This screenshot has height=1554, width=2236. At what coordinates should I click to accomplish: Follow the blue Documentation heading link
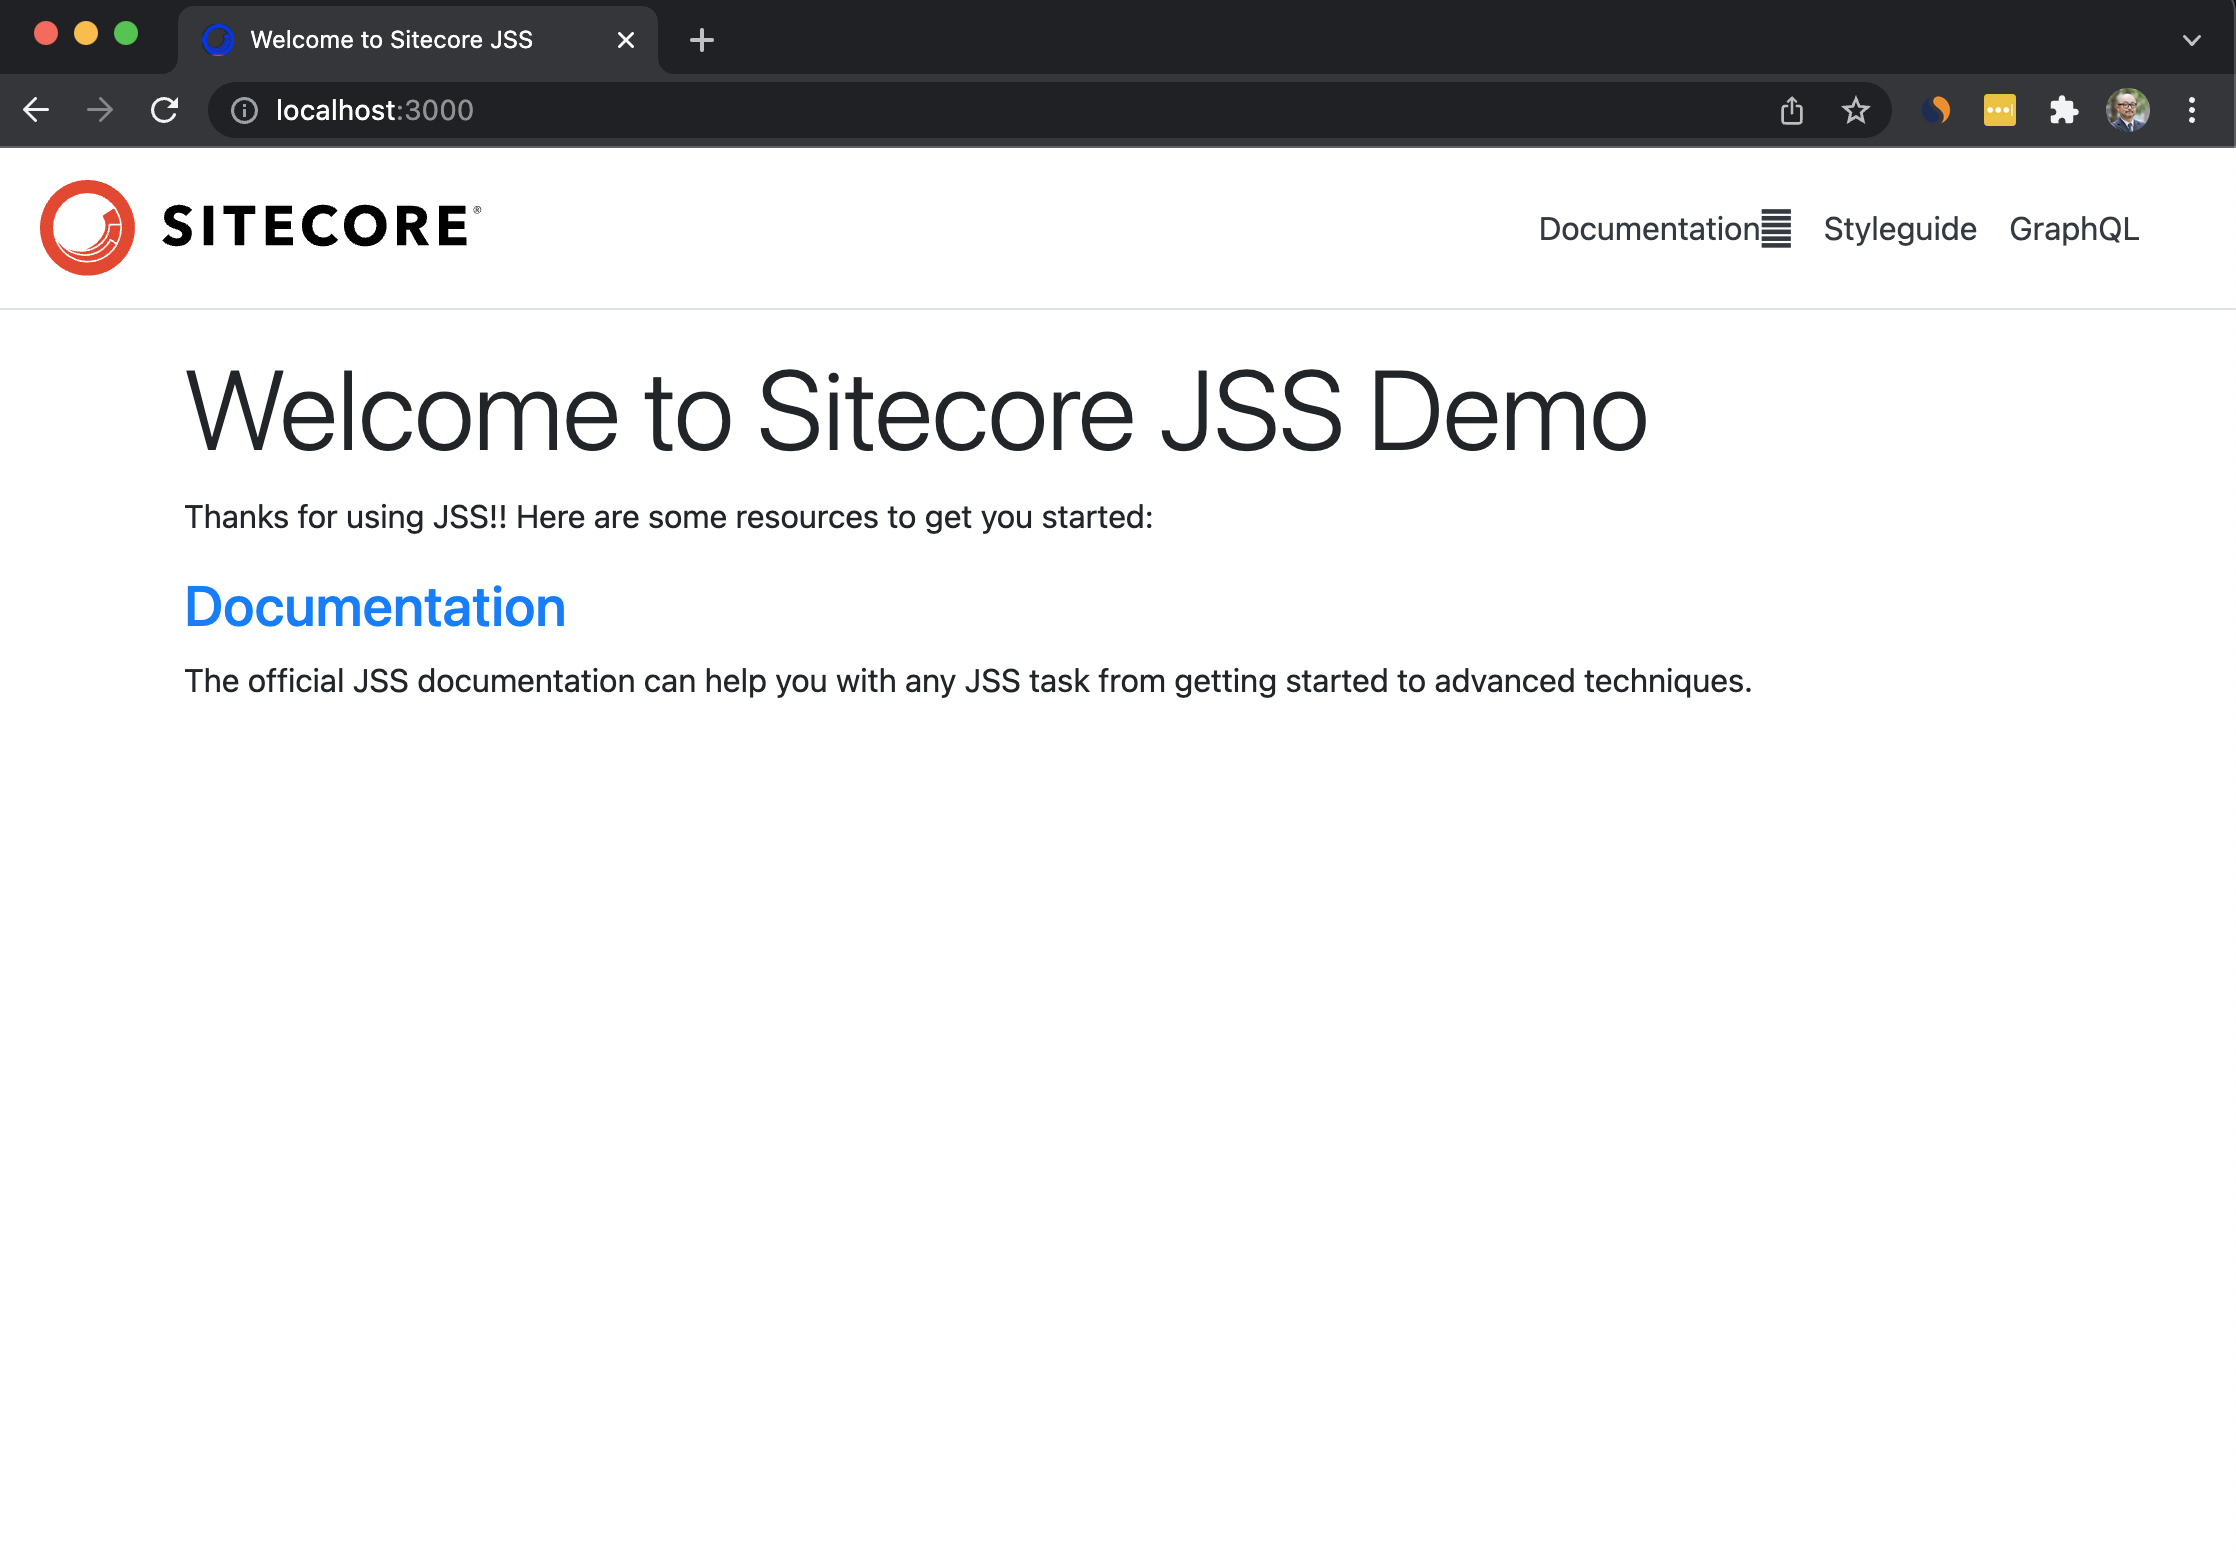375,607
